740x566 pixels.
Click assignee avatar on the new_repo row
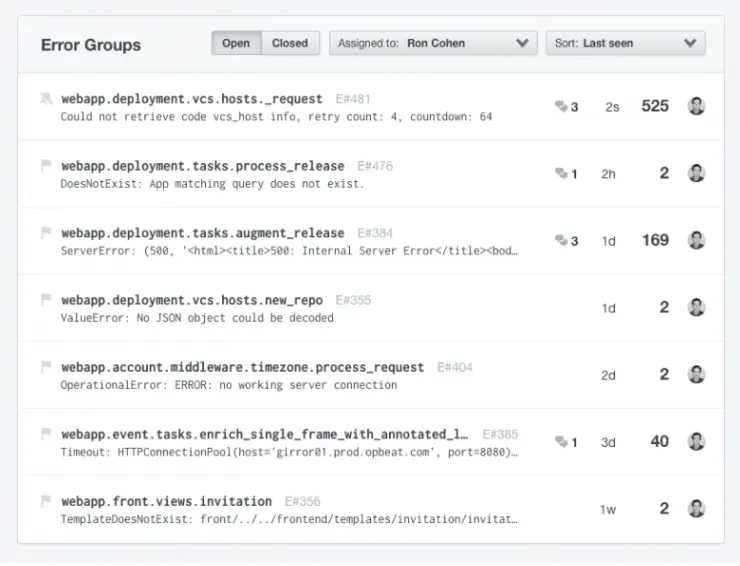click(697, 307)
